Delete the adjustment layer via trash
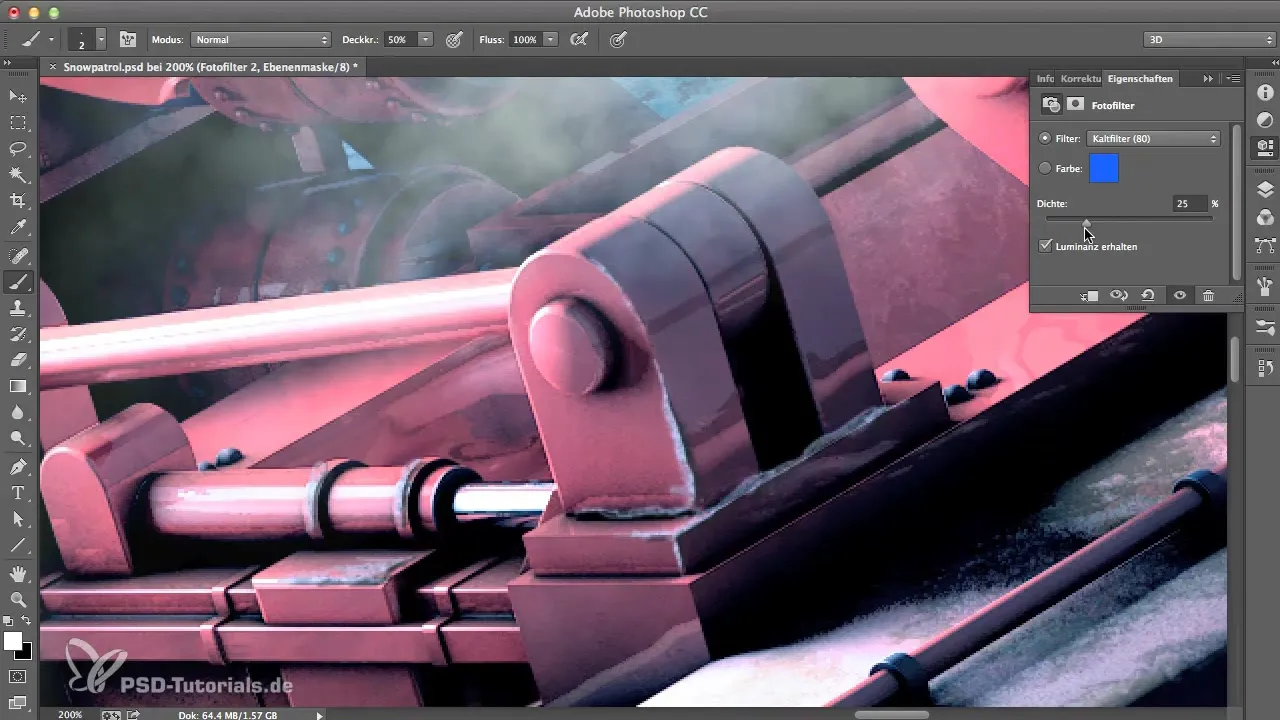This screenshot has width=1280, height=720. tap(1208, 296)
